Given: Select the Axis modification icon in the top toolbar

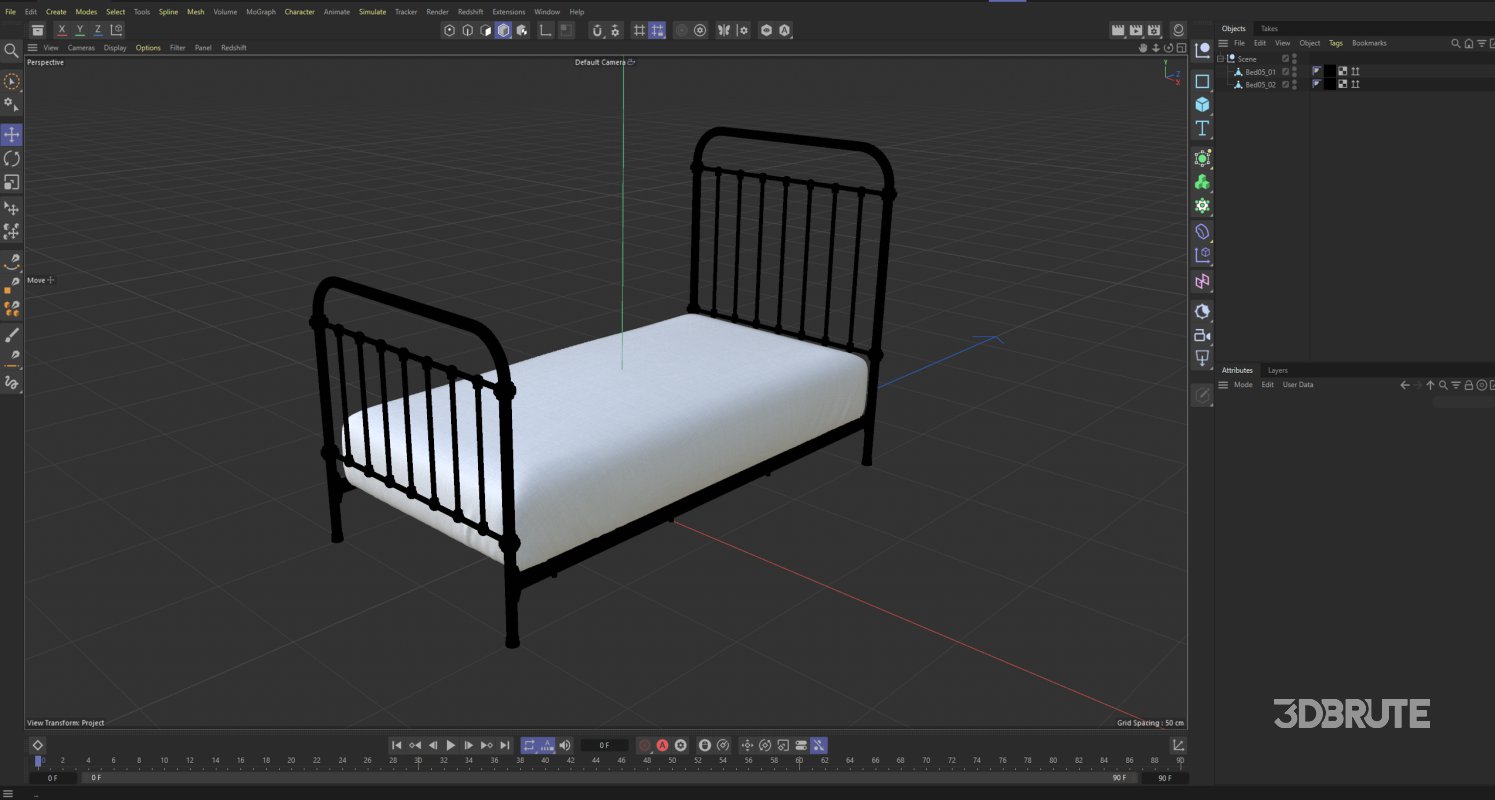Looking at the screenshot, I should click(x=543, y=30).
